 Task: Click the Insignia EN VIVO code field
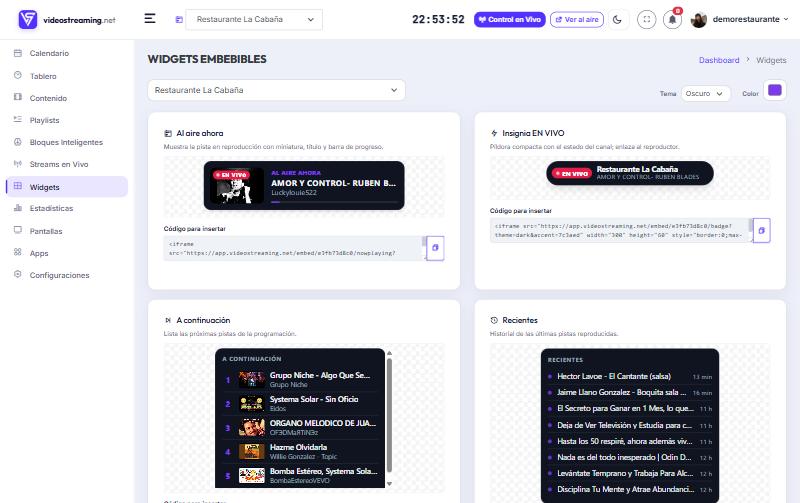(620, 231)
